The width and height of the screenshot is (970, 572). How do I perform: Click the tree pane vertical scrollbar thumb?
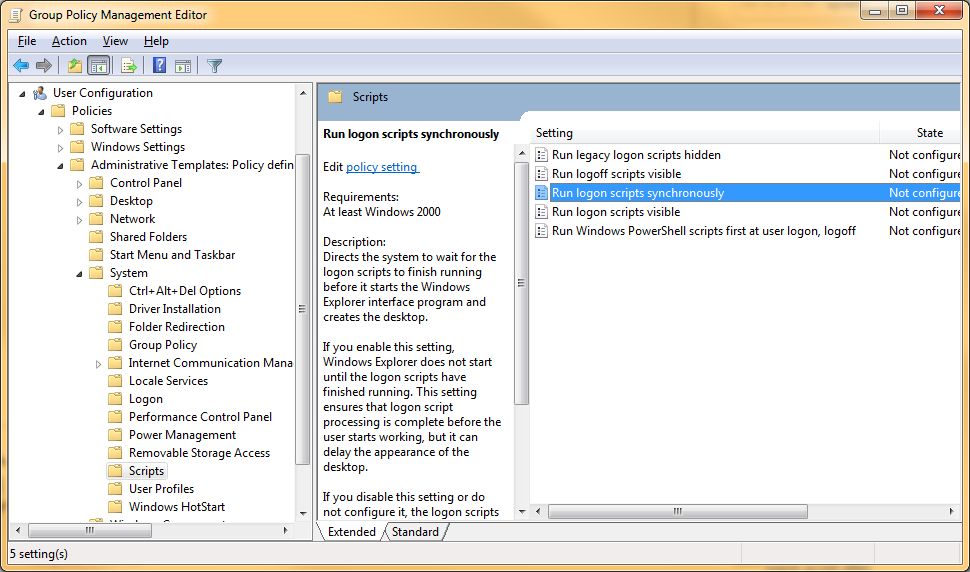[303, 309]
